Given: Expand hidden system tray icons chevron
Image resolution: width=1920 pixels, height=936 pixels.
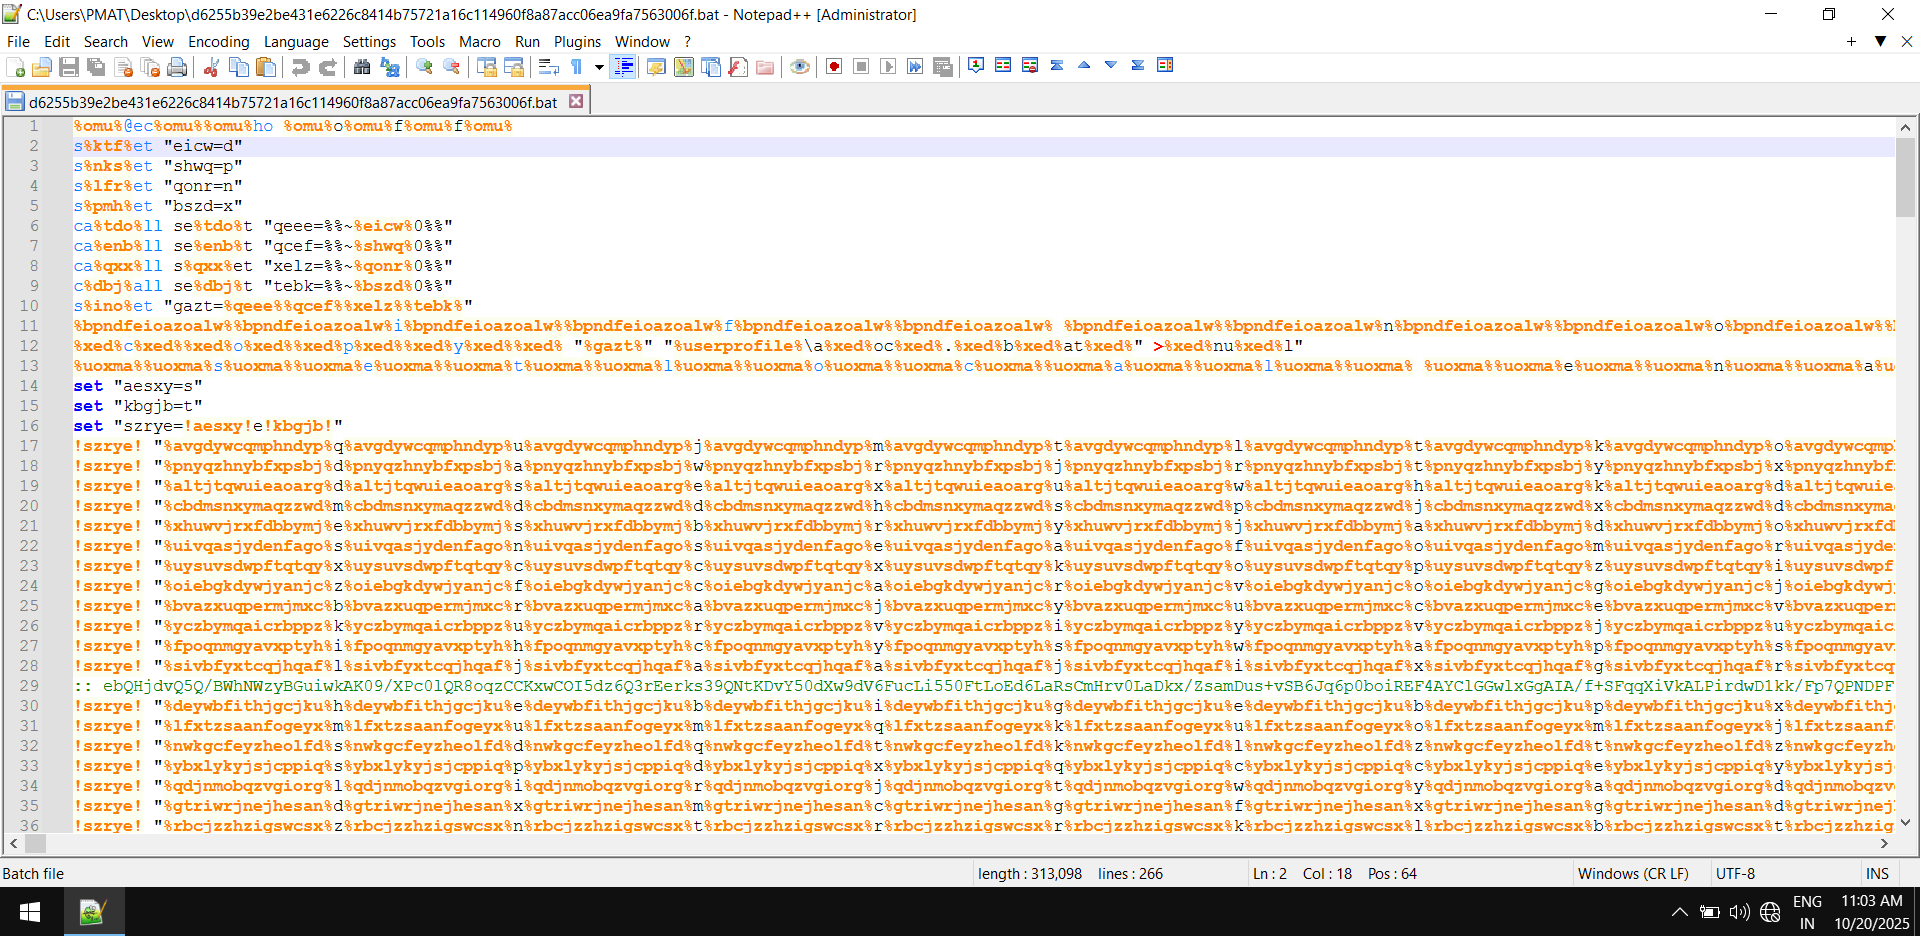Looking at the screenshot, I should [x=1679, y=912].
